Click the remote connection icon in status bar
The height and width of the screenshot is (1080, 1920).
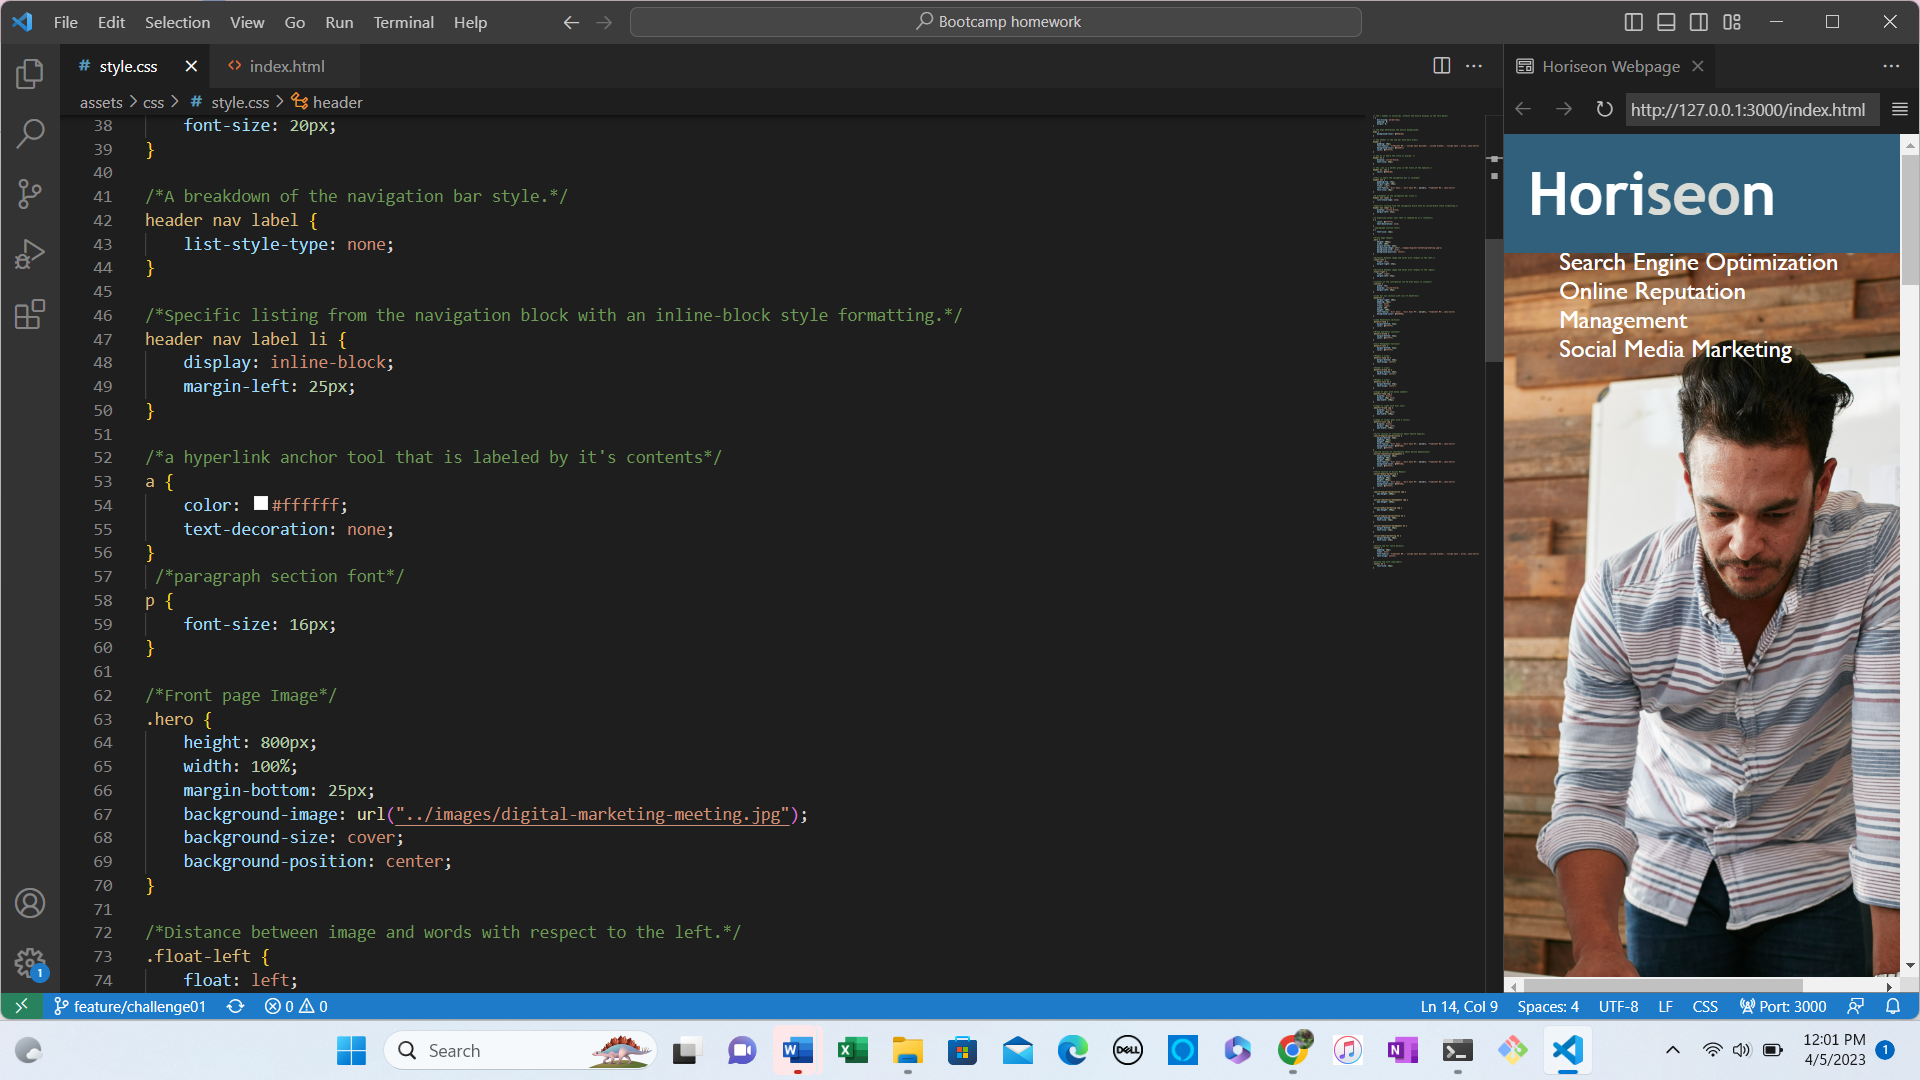[20, 1006]
